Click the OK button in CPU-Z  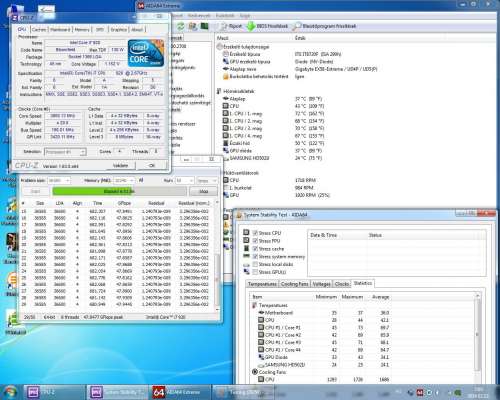[x=152, y=165]
